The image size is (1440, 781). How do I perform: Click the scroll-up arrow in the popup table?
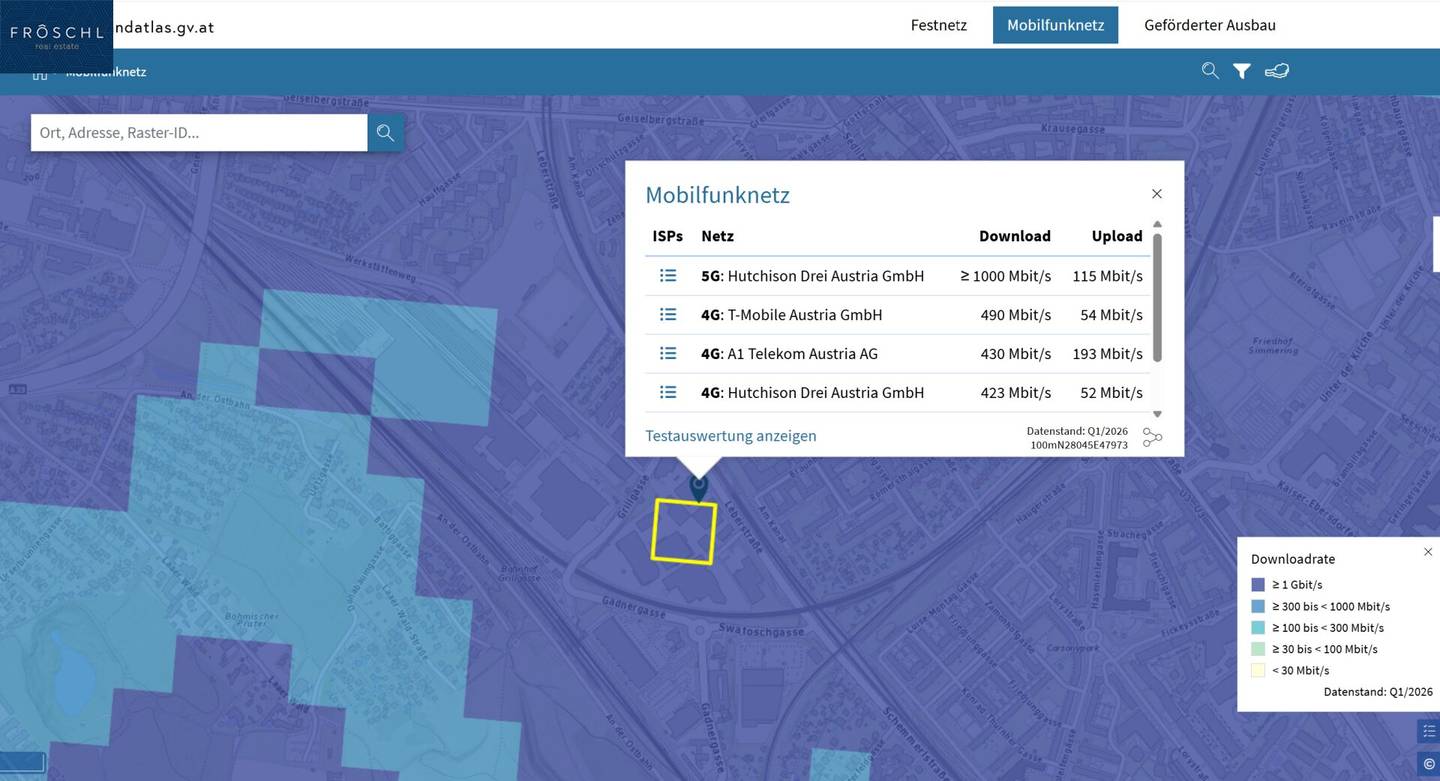pos(1157,225)
